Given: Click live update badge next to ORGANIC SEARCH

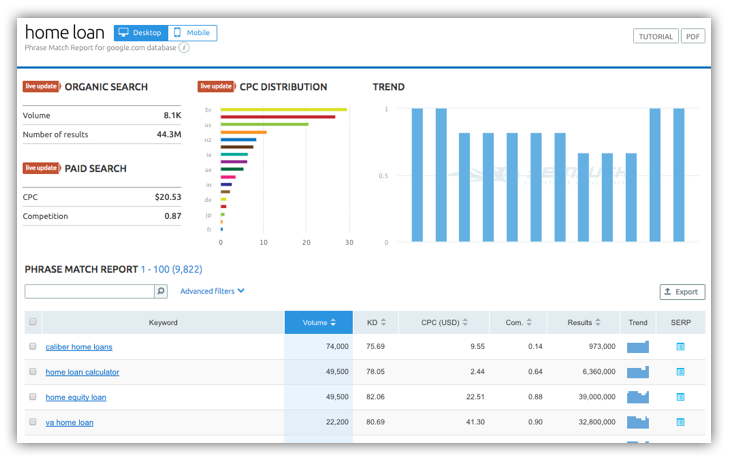Looking at the screenshot, I should point(41,87).
